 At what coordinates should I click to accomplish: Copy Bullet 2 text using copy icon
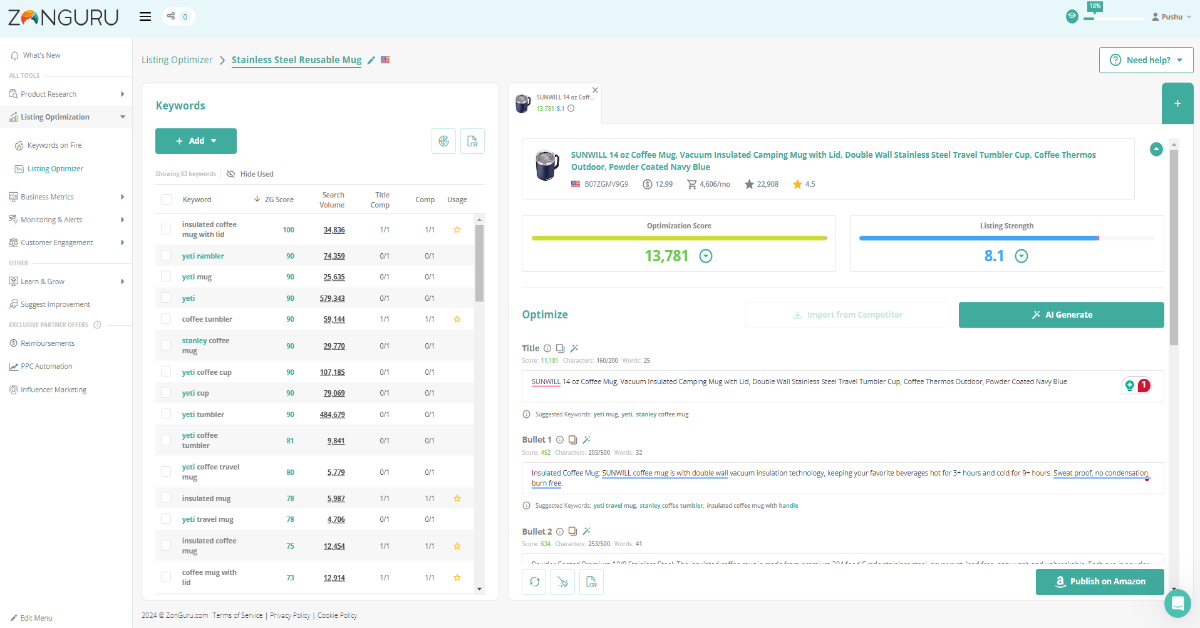click(x=573, y=532)
